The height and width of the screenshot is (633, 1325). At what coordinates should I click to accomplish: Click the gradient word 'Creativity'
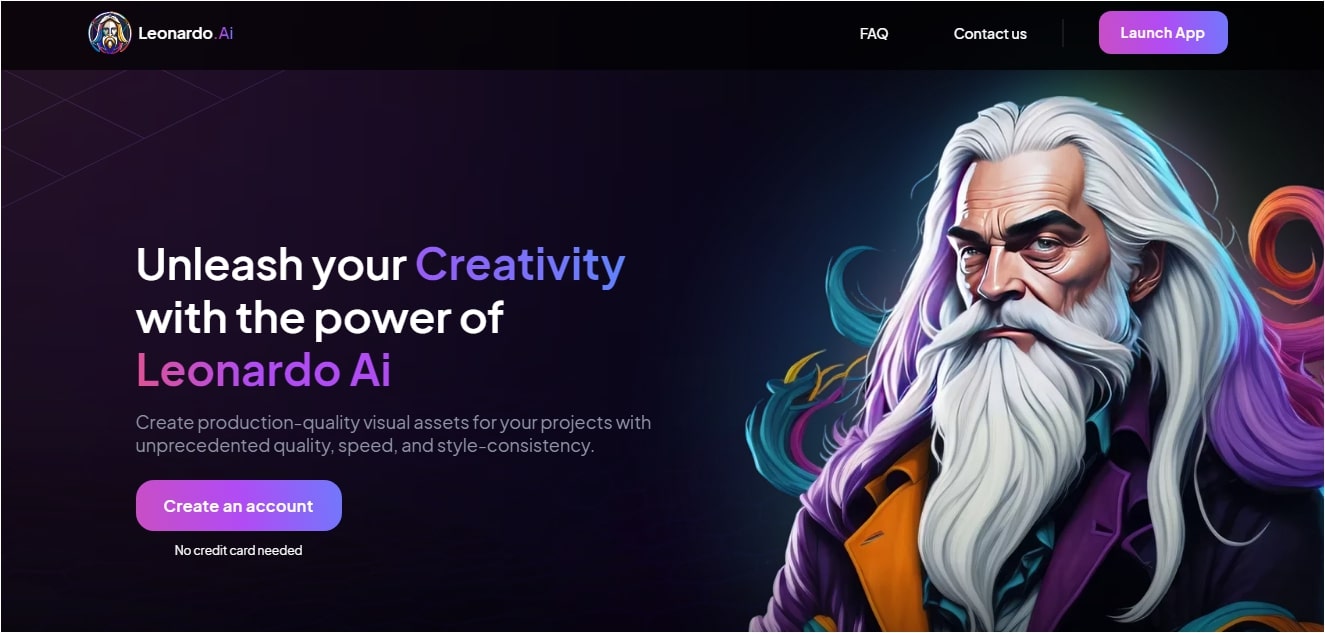(520, 265)
